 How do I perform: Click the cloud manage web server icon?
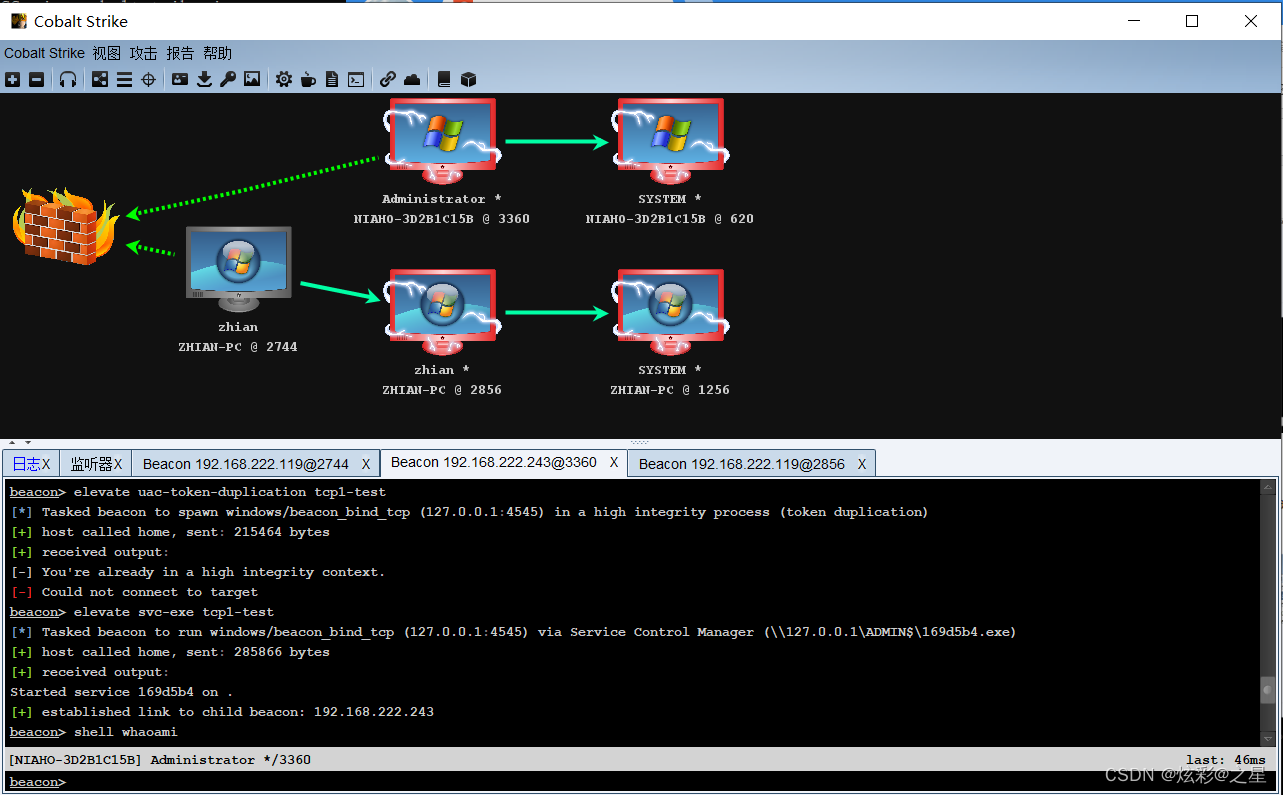[412, 79]
